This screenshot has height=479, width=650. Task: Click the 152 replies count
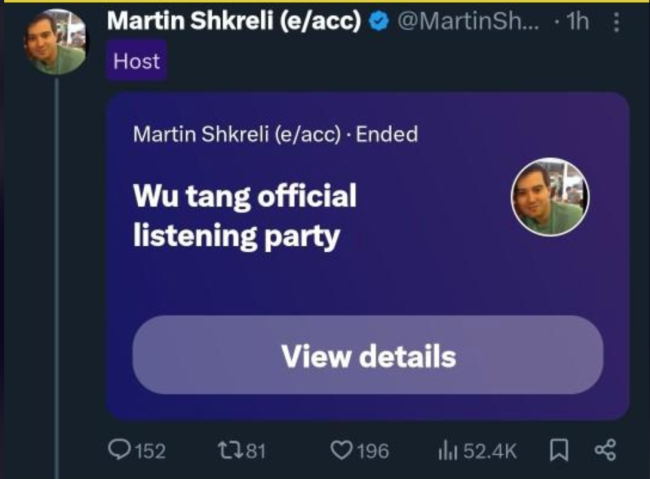pyautogui.click(x=149, y=452)
